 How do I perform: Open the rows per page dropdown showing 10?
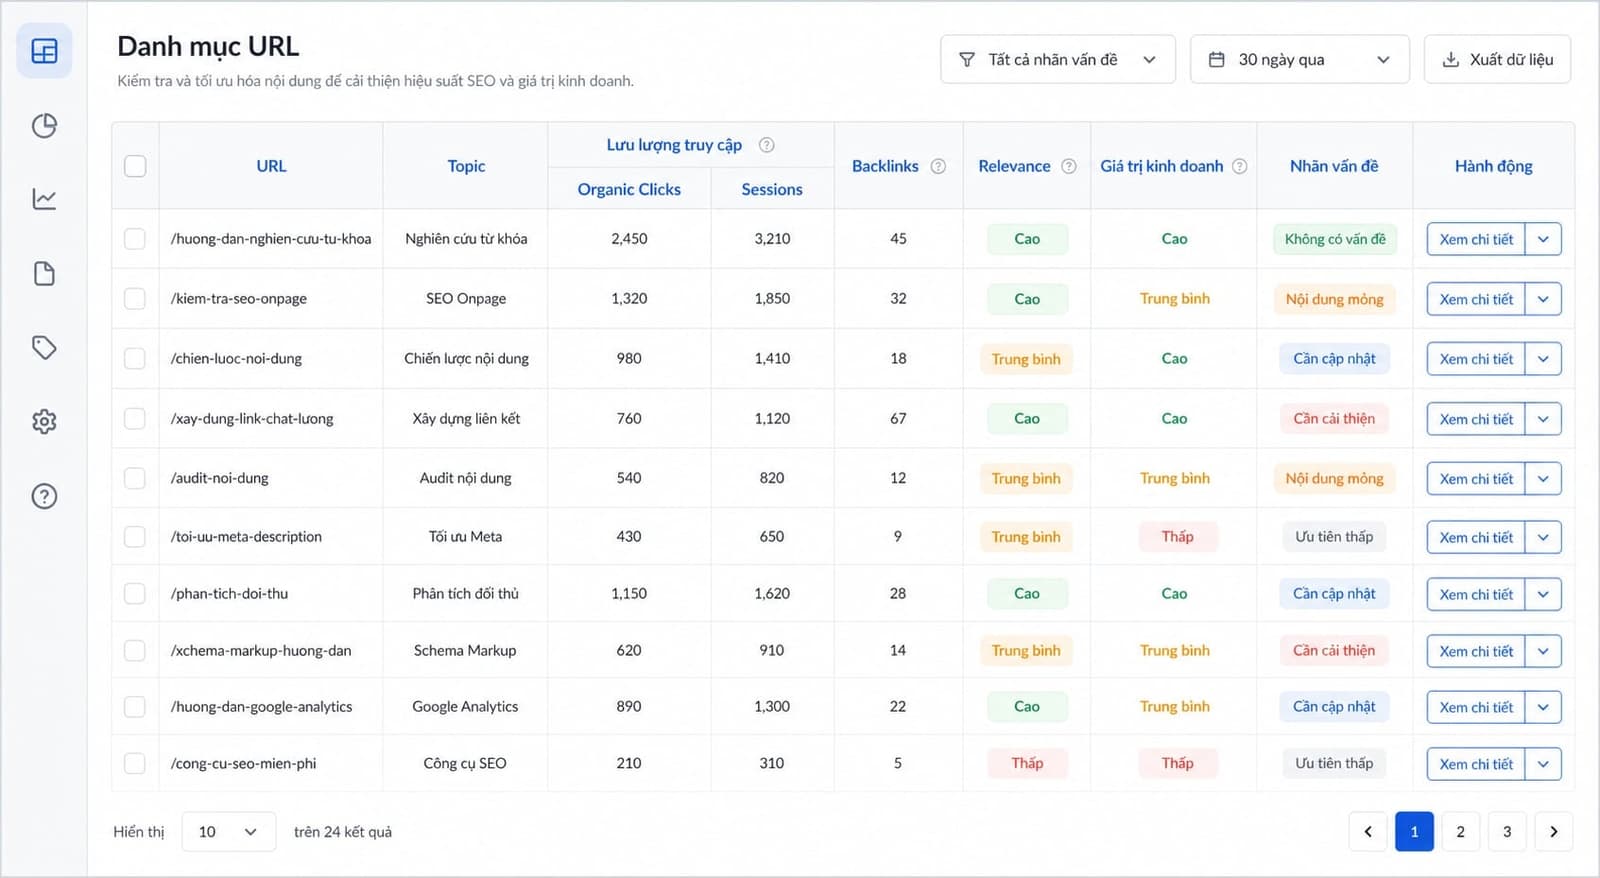pos(228,832)
